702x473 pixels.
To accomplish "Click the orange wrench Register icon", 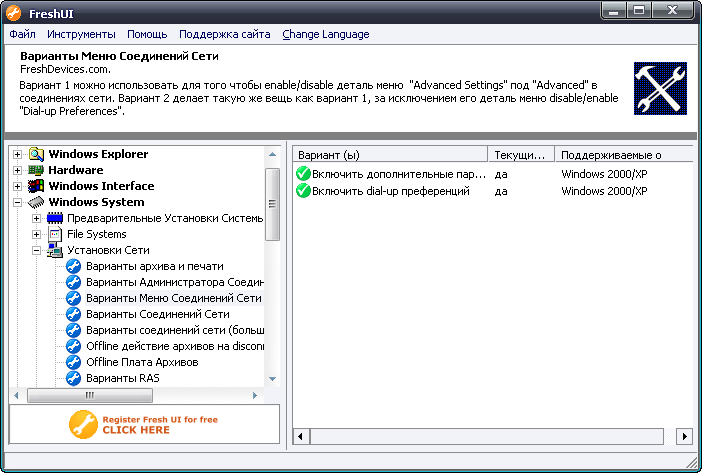I will pos(83,424).
